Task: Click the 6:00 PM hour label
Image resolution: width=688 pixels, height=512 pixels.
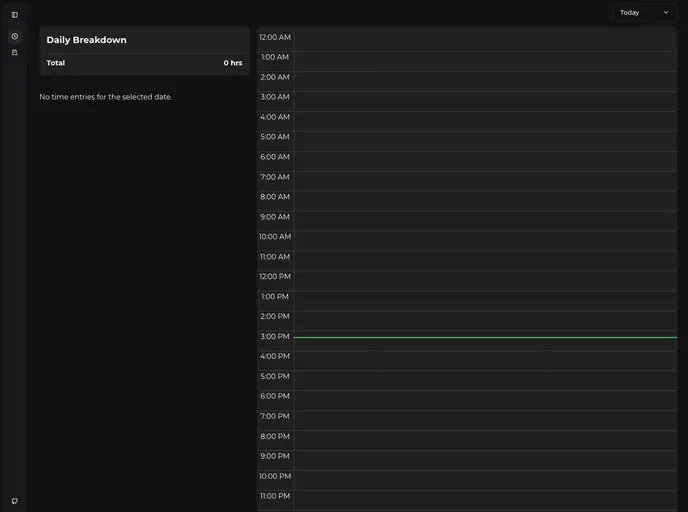Action: (x=275, y=397)
